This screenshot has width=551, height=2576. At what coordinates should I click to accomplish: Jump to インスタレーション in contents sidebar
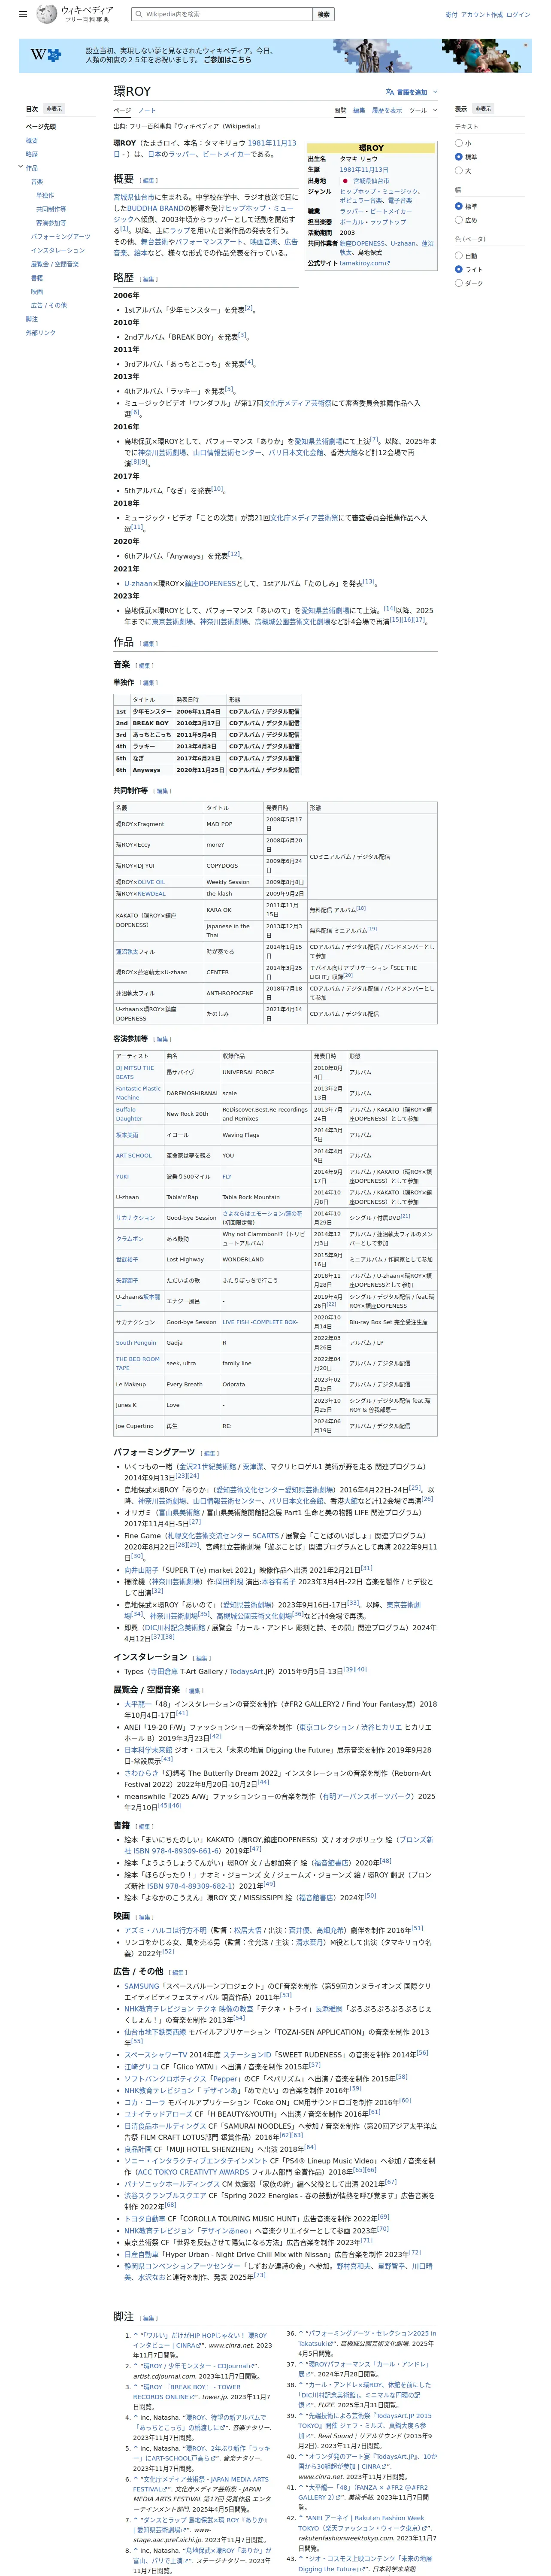click(x=58, y=250)
